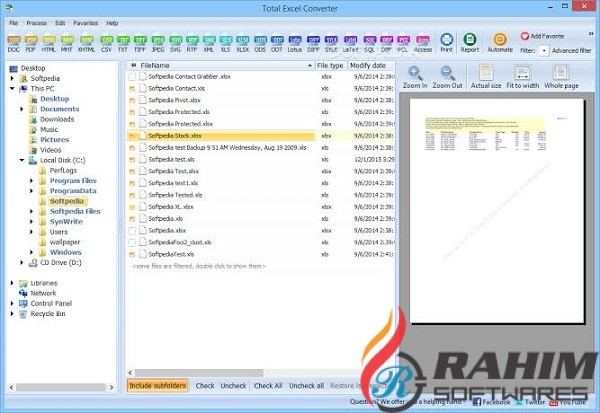Zoom In on the preview
600x413 pixels.
point(415,77)
